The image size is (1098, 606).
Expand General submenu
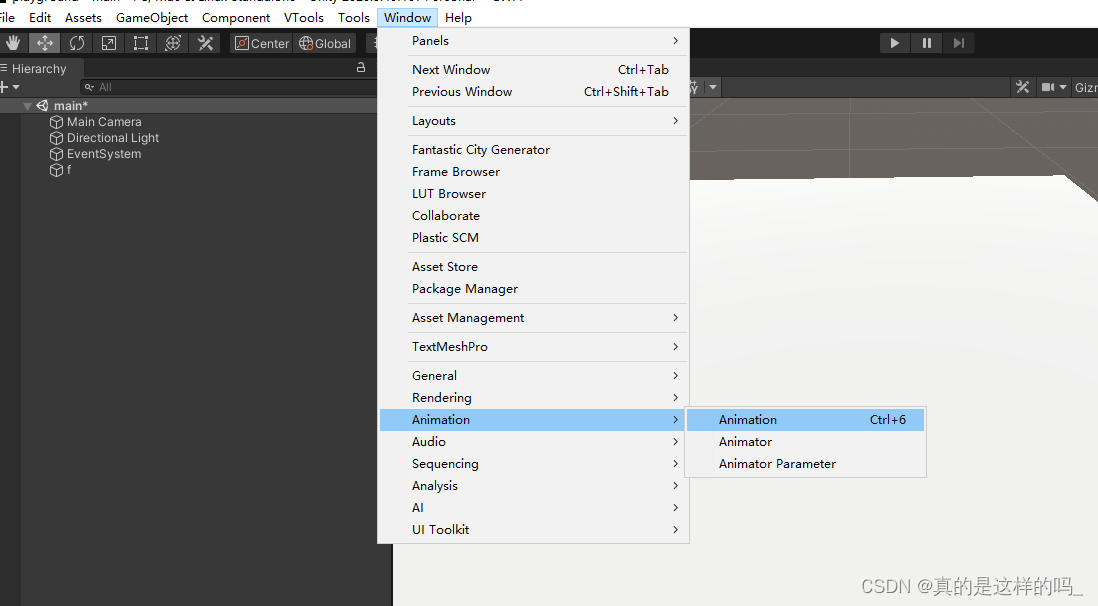coord(534,376)
